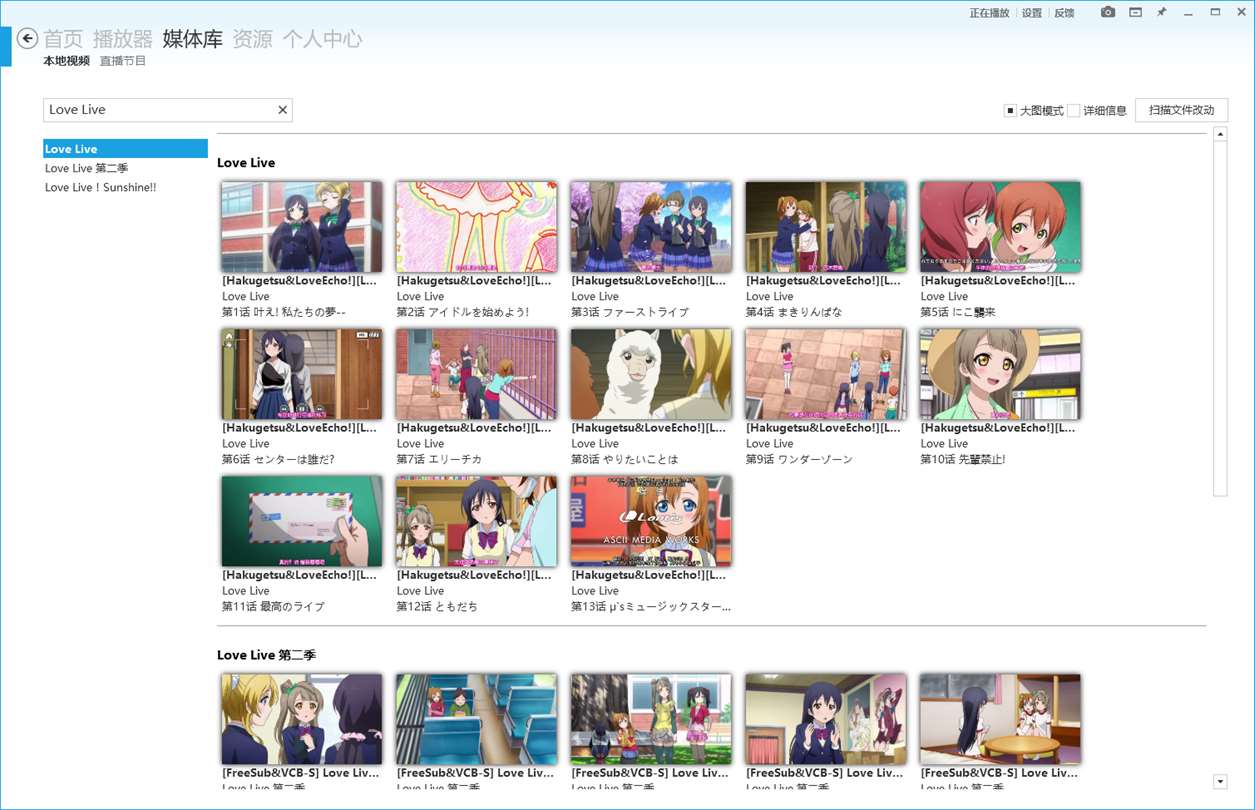Open thumbnail for 第4话 まきりんぱな
1255x810 pixels.
click(x=826, y=227)
